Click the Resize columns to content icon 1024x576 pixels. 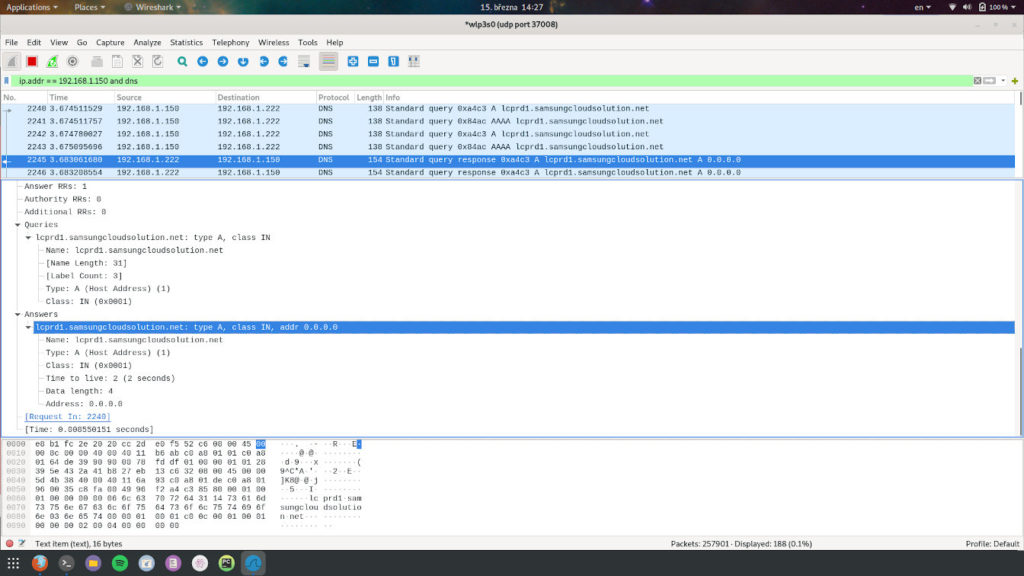(413, 61)
